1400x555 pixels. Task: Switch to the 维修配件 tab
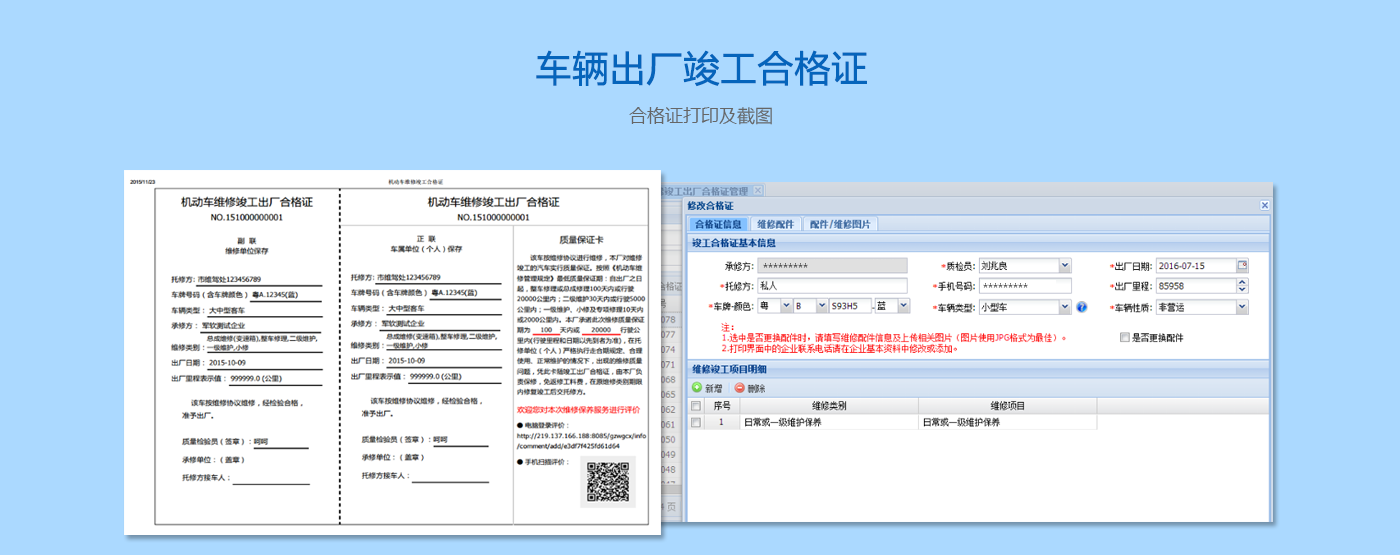(x=775, y=224)
